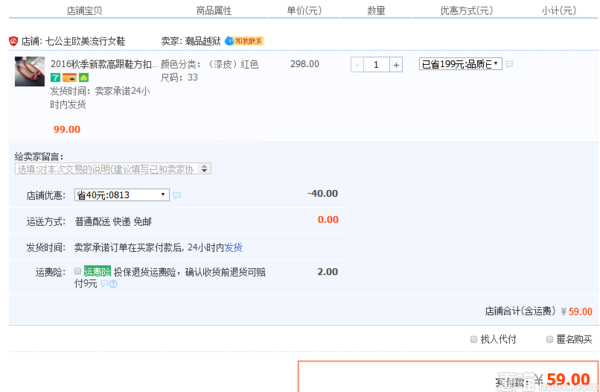Click the store total ¥59.00
Image resolution: width=600 pixels, height=392 pixels.
click(577, 312)
